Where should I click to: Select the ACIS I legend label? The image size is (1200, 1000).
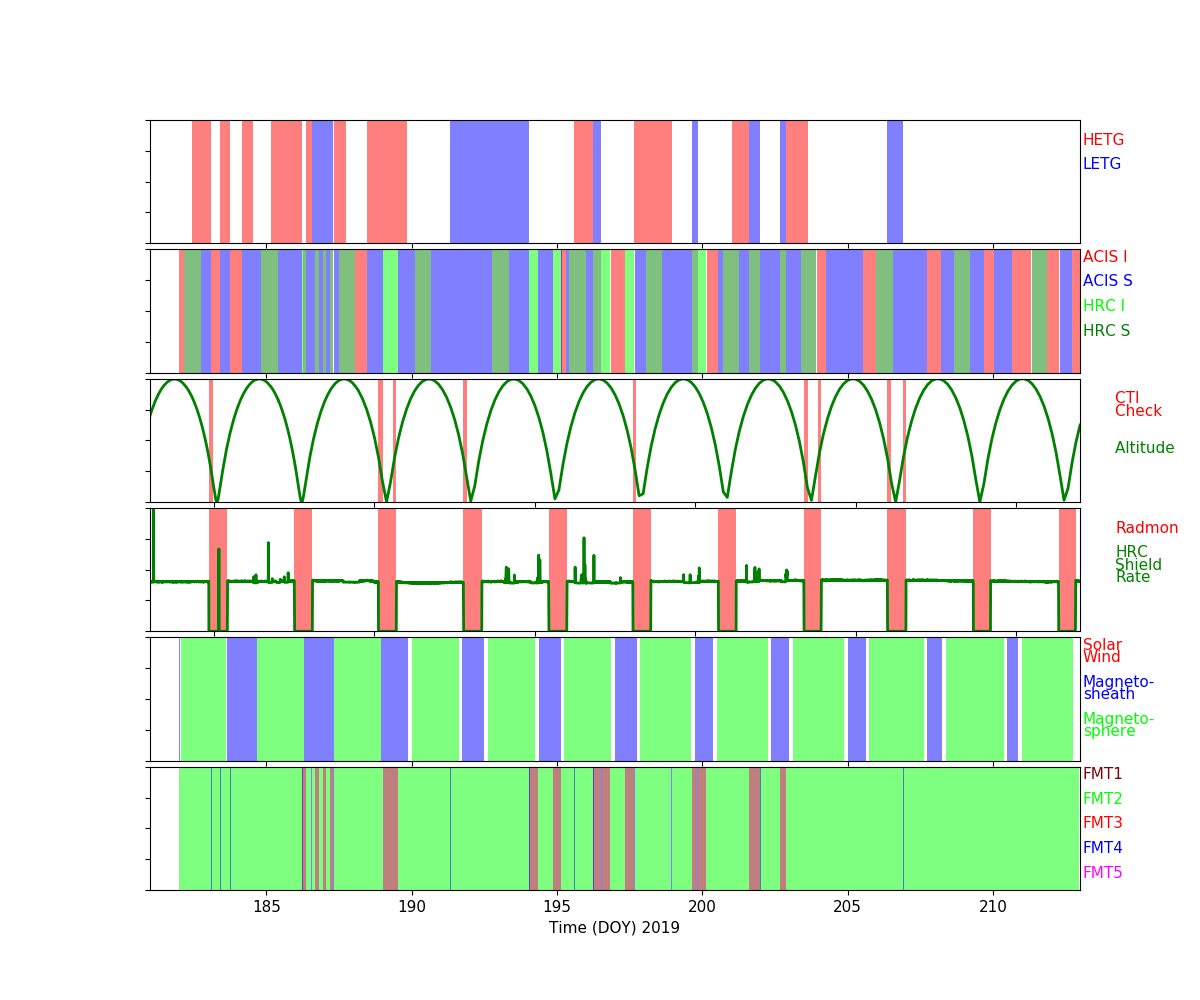[x=1104, y=257]
